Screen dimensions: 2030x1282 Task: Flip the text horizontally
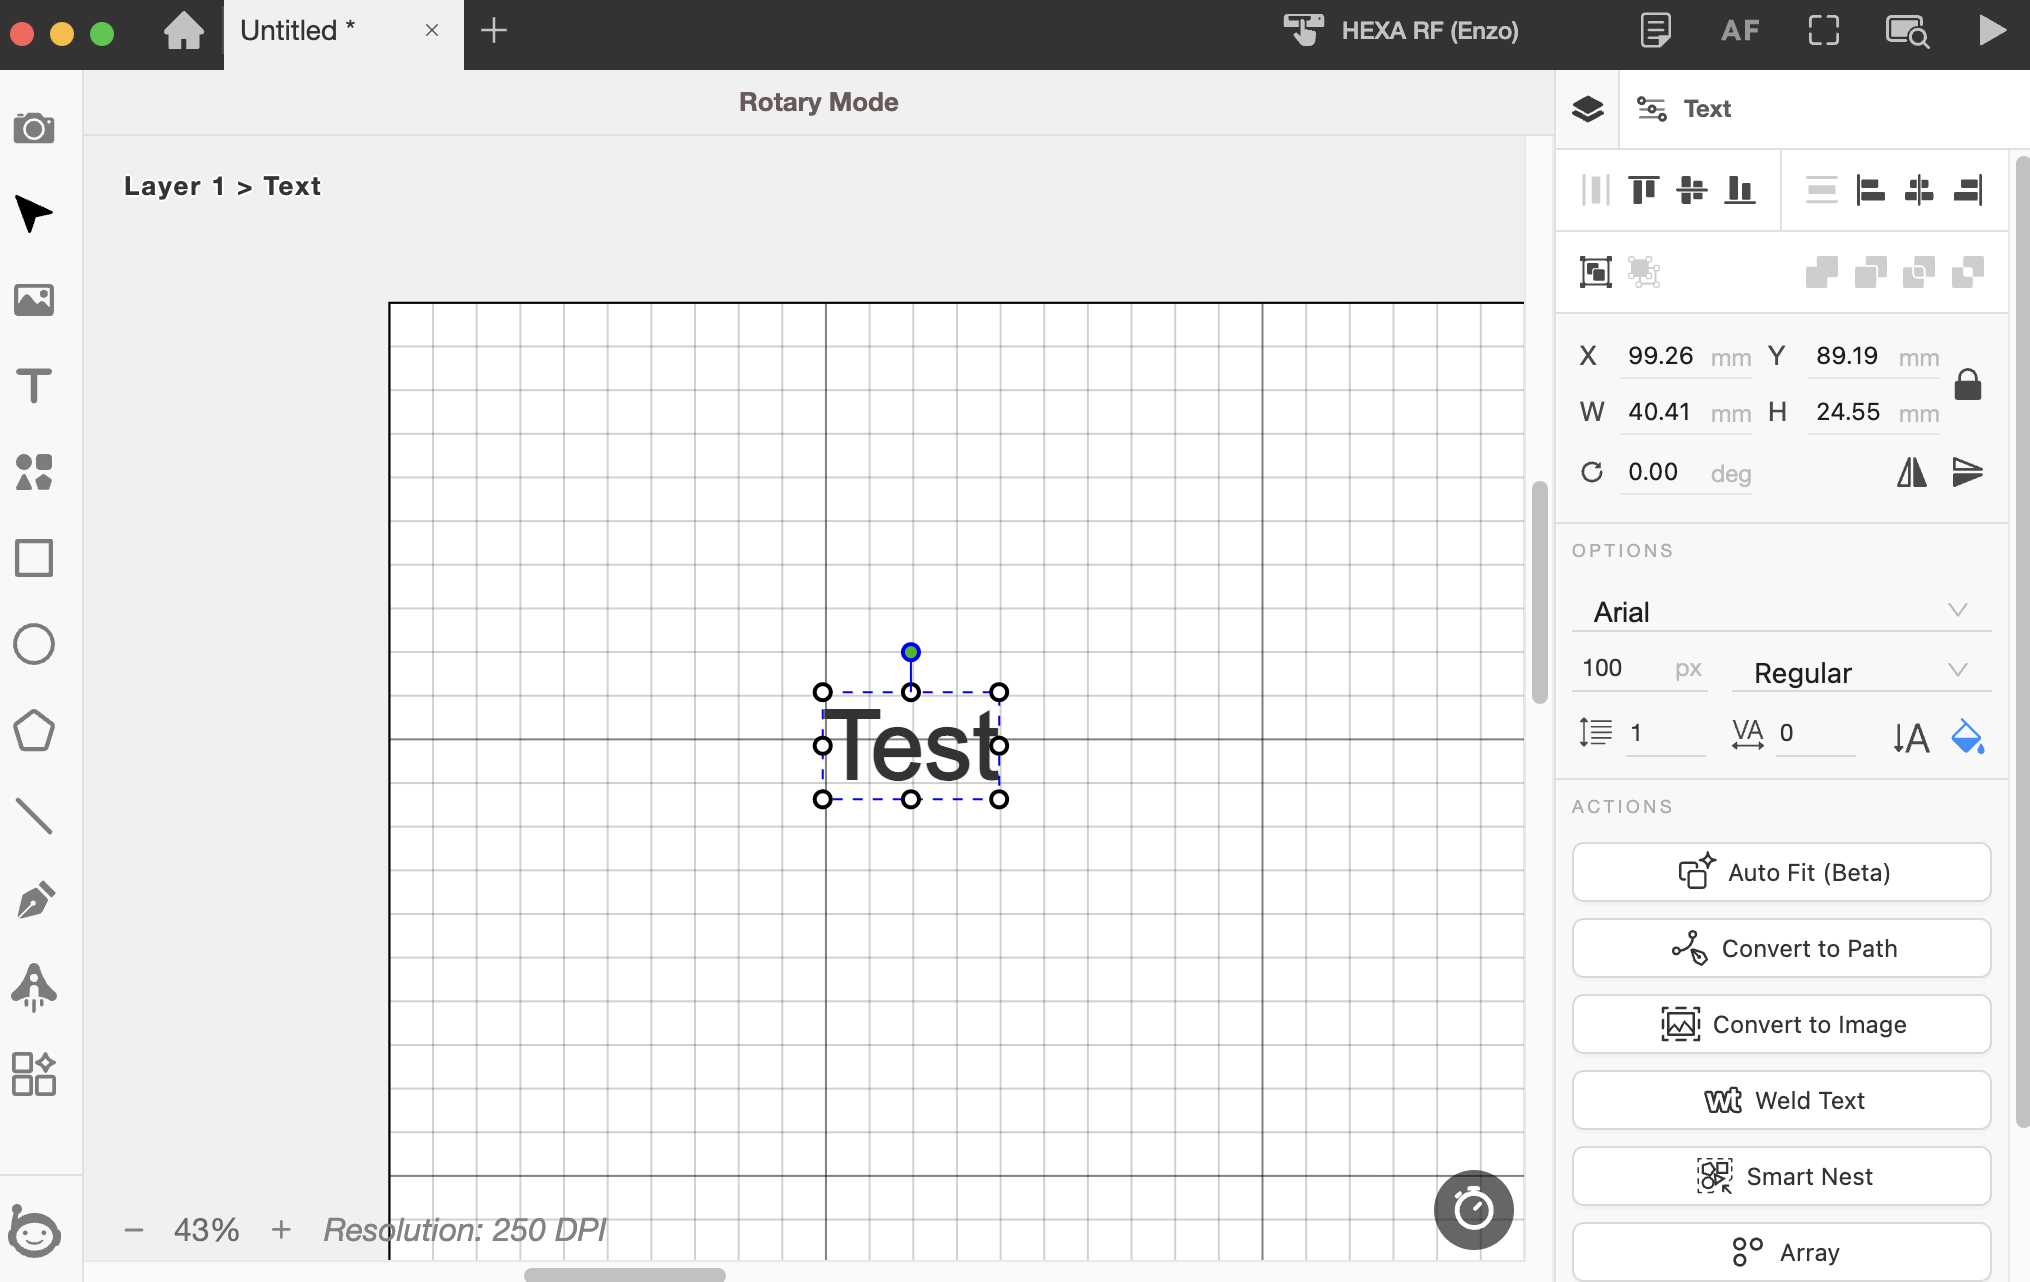pyautogui.click(x=1912, y=472)
